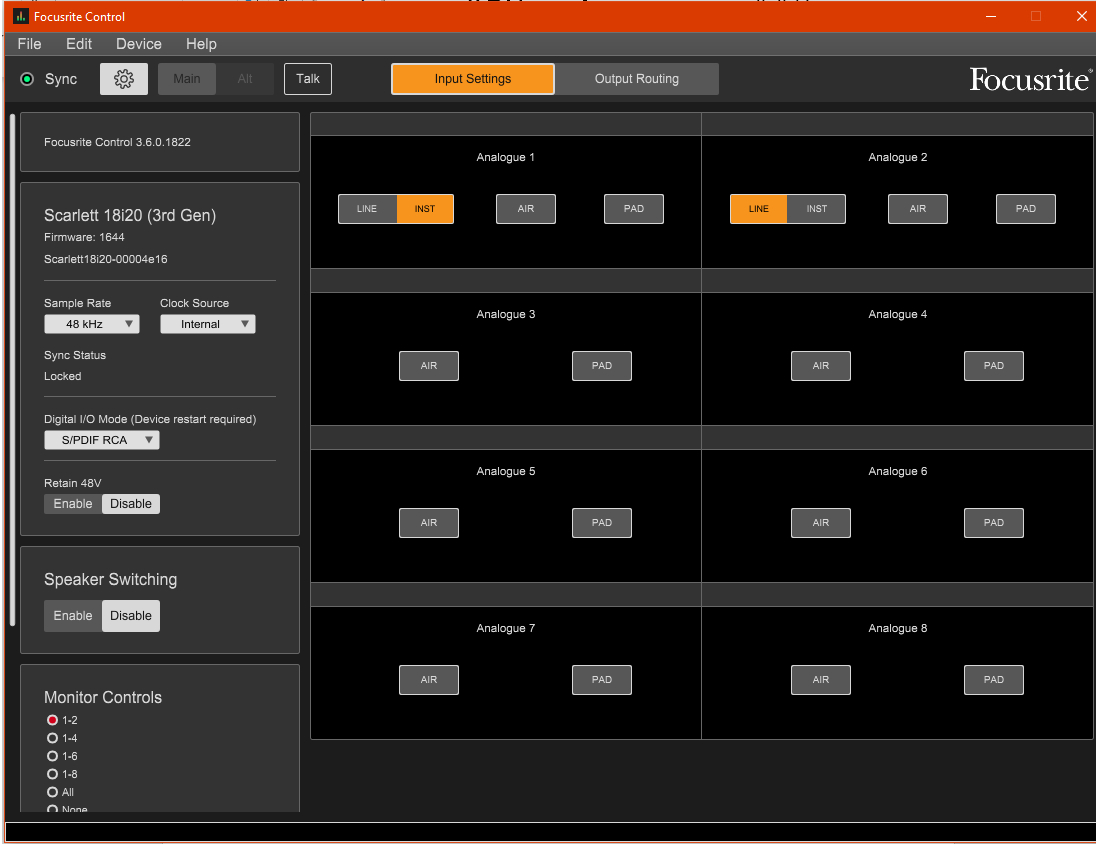The width and height of the screenshot is (1096, 847).
Task: Open the File menu
Action: coord(29,44)
